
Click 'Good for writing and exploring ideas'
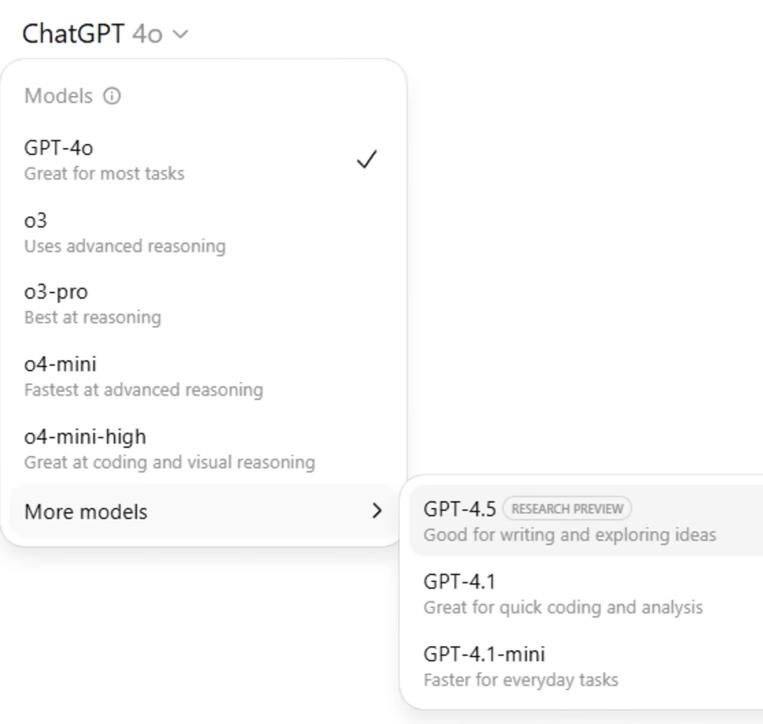pyautogui.click(x=570, y=535)
